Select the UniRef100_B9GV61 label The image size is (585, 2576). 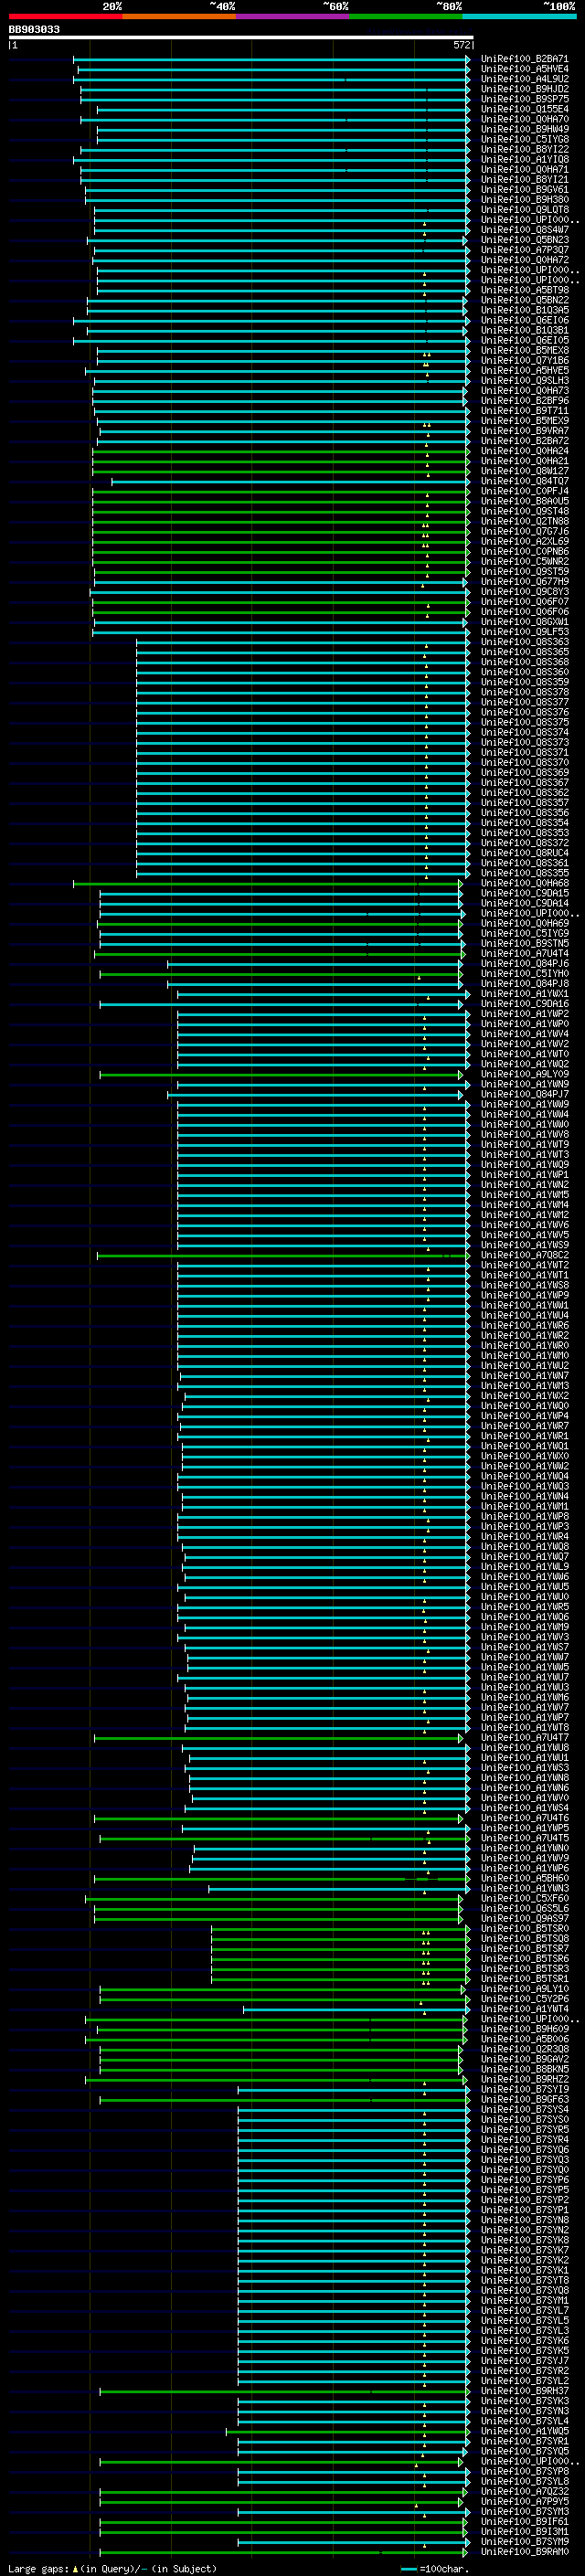point(525,189)
